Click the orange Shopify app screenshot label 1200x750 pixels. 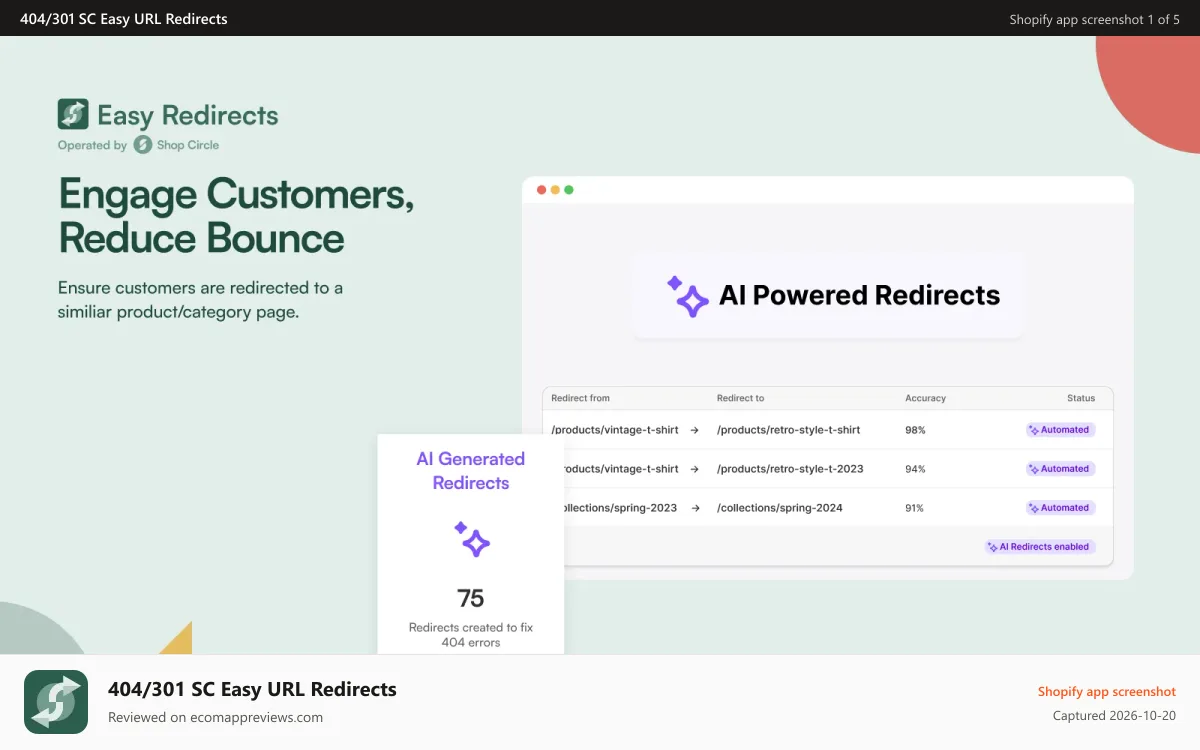pyautogui.click(x=1107, y=691)
